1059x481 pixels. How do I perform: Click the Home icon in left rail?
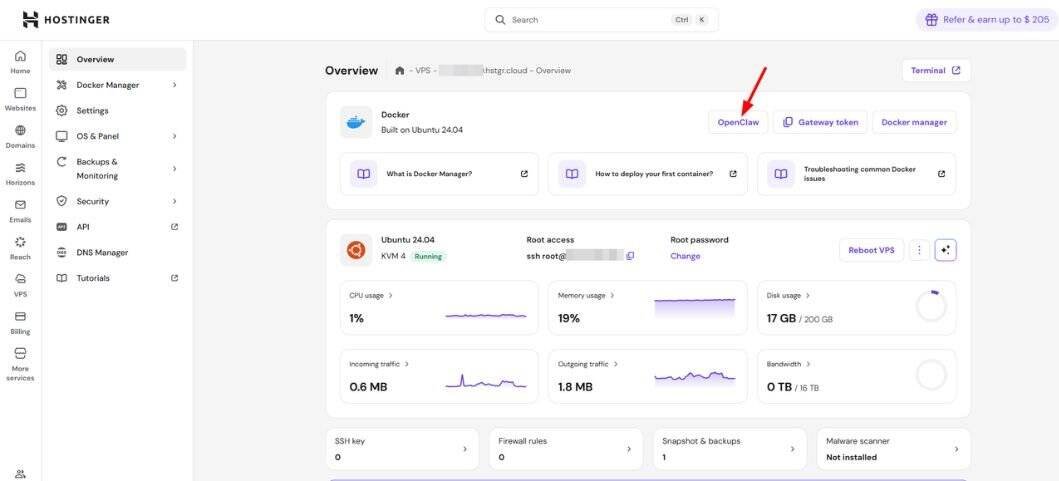(20, 57)
